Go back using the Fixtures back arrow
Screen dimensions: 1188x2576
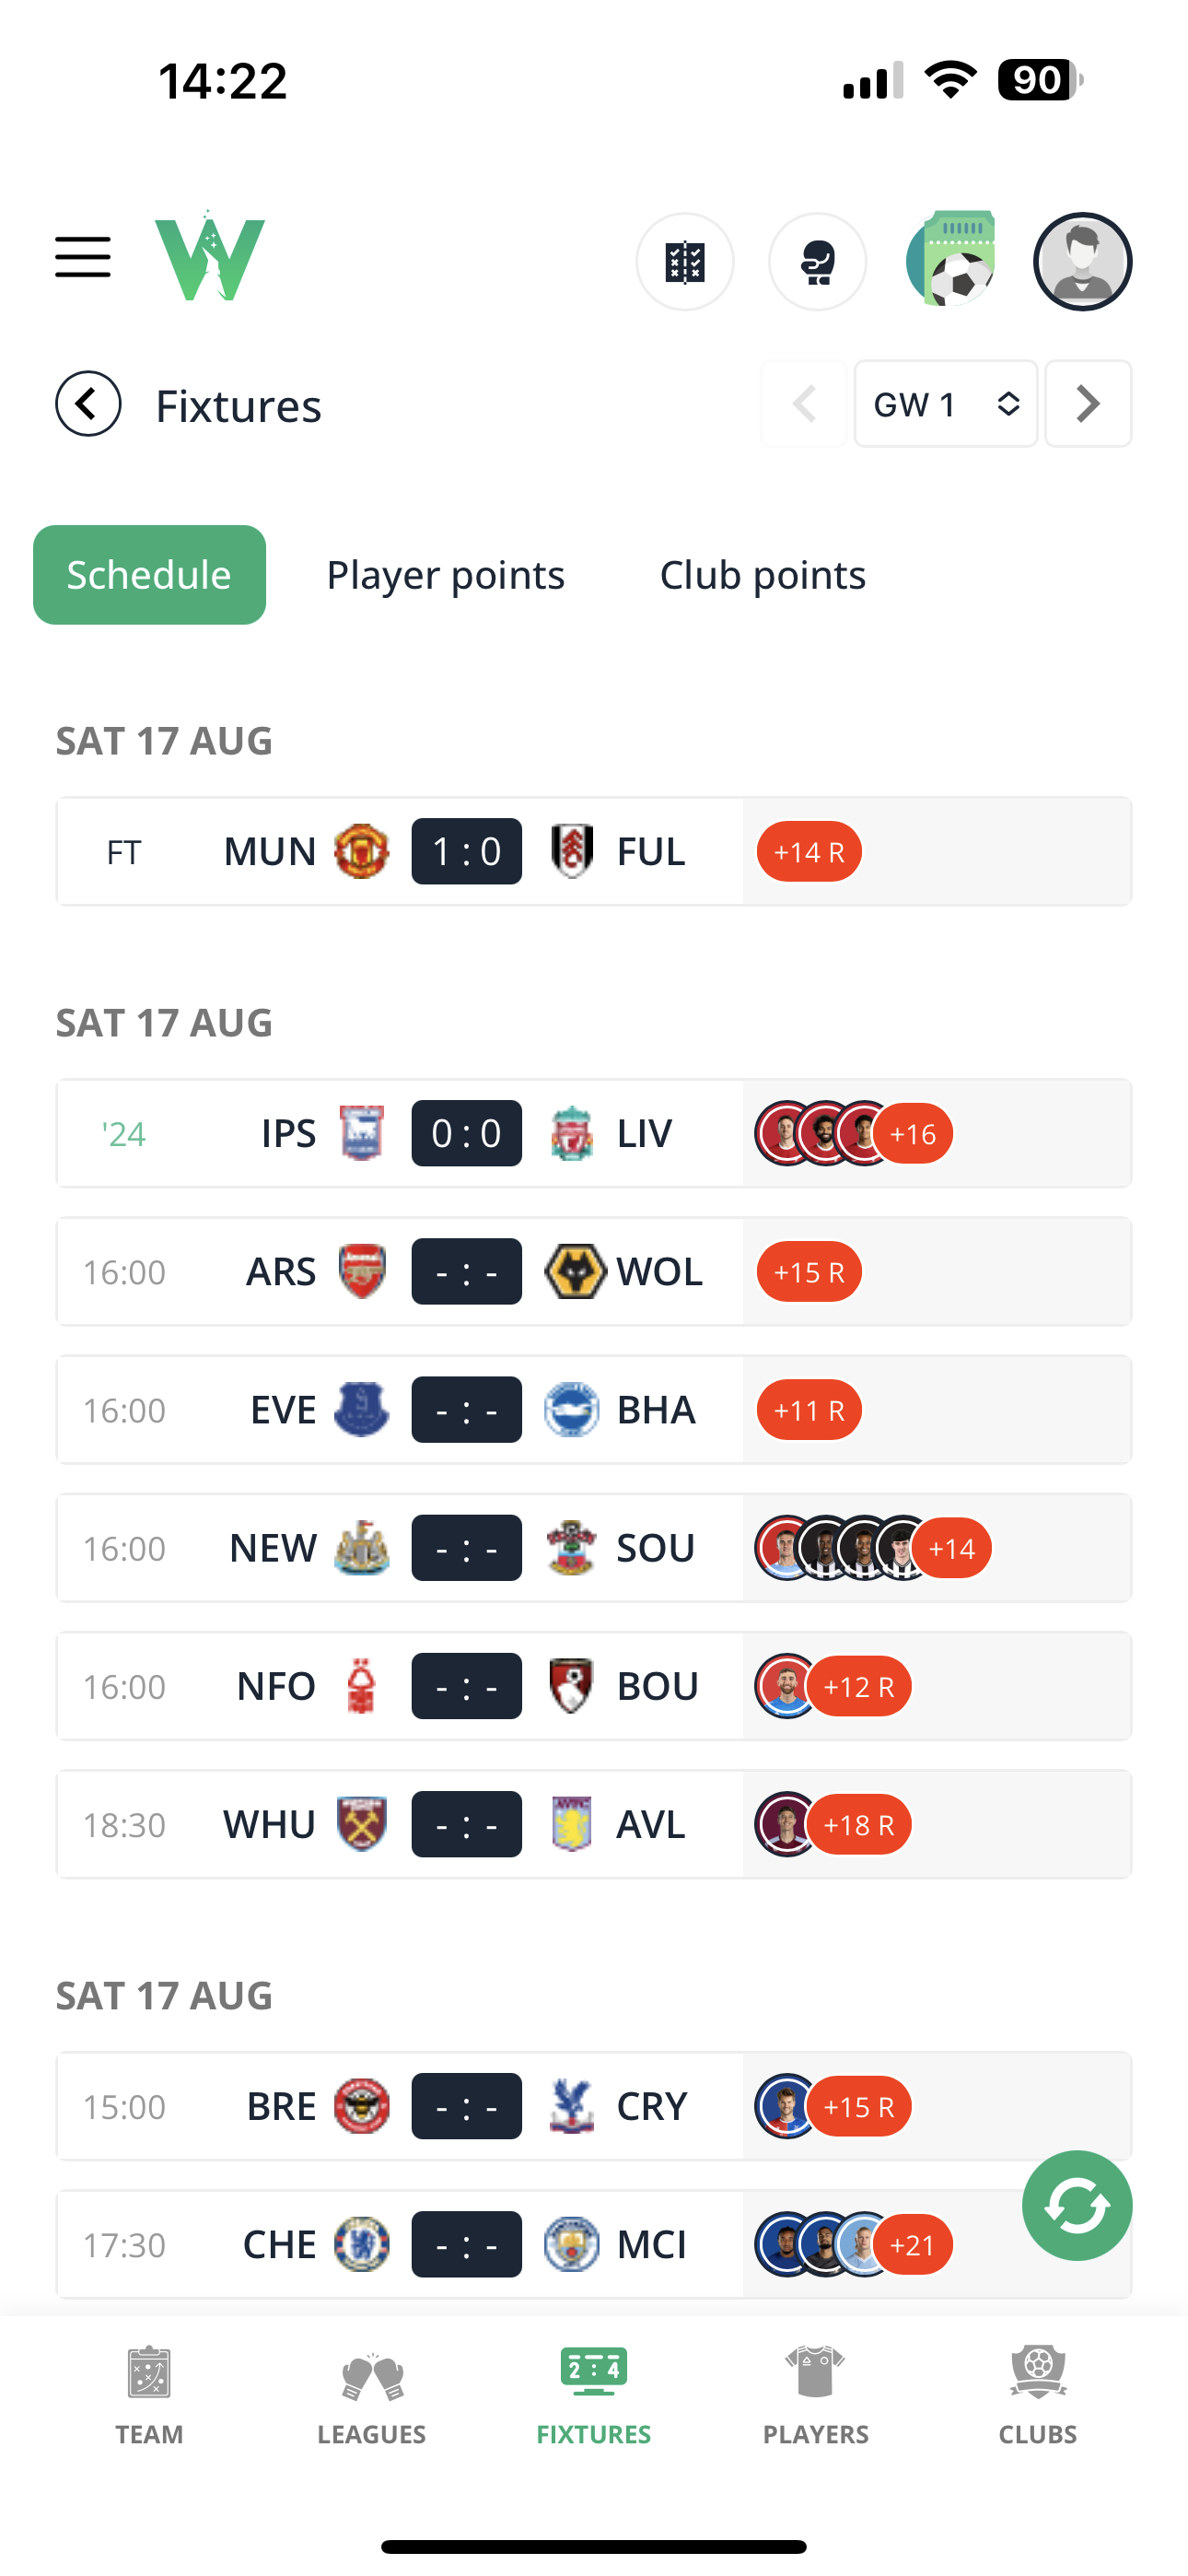(x=88, y=404)
